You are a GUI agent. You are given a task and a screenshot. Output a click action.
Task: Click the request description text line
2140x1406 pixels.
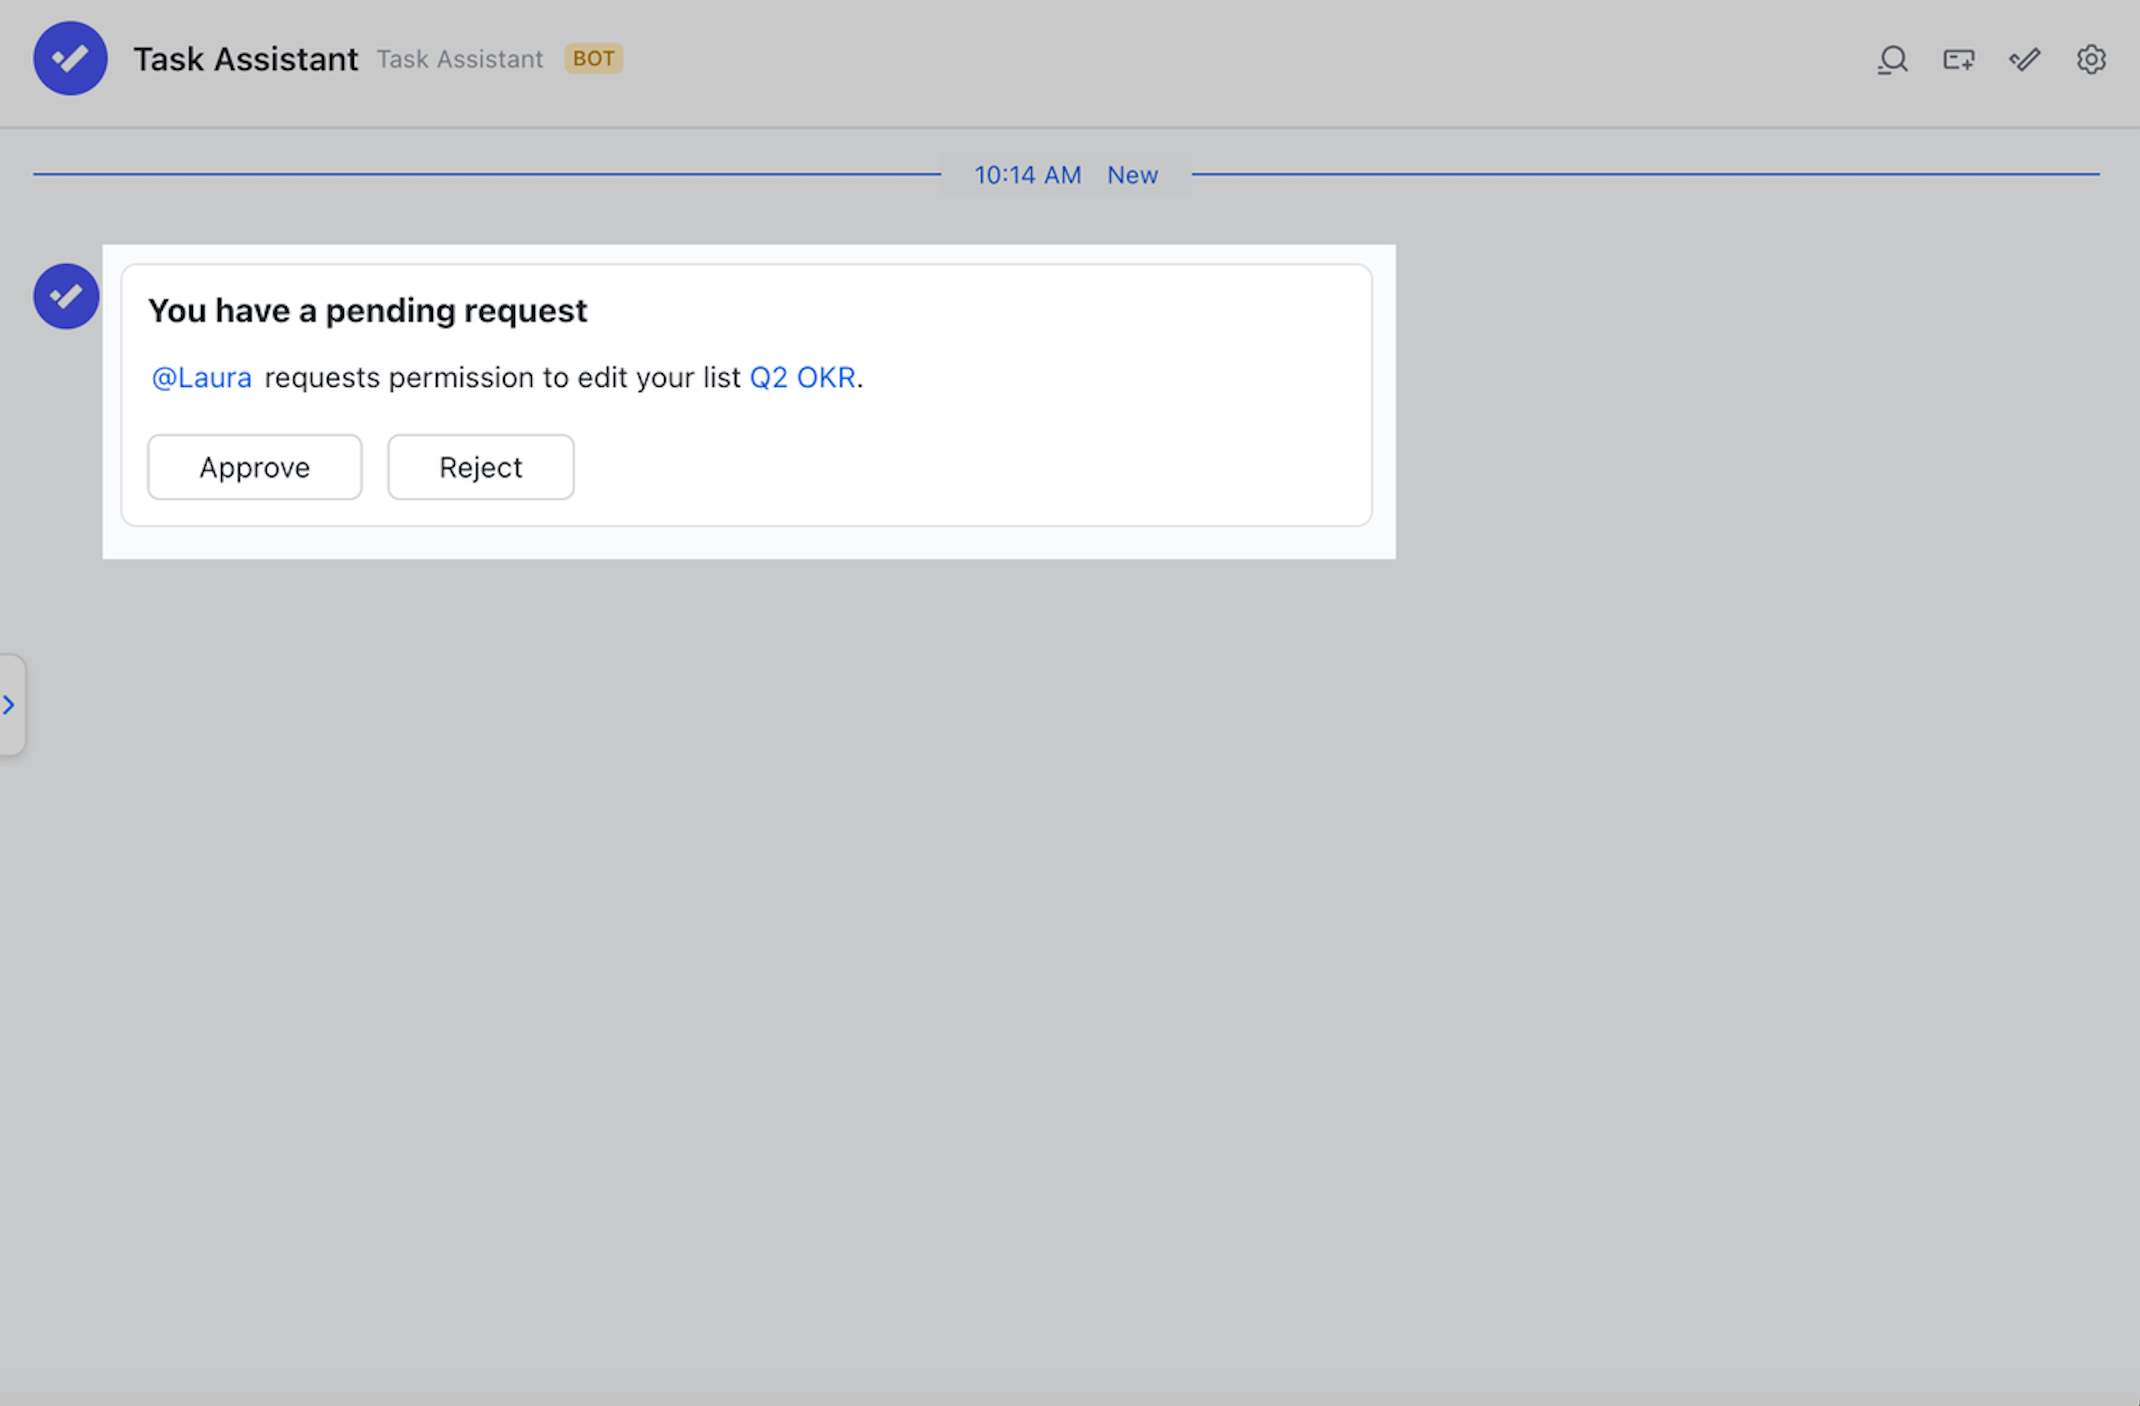click(506, 377)
